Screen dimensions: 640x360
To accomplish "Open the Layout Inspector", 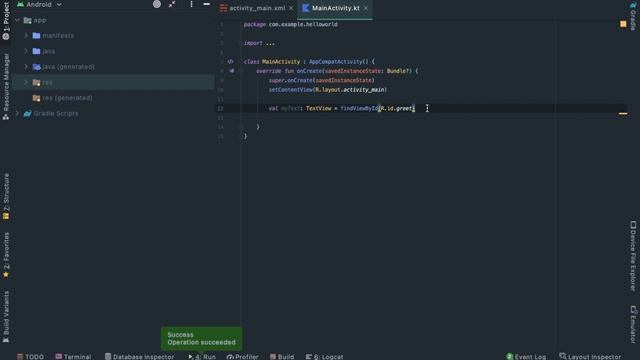I will (590, 356).
